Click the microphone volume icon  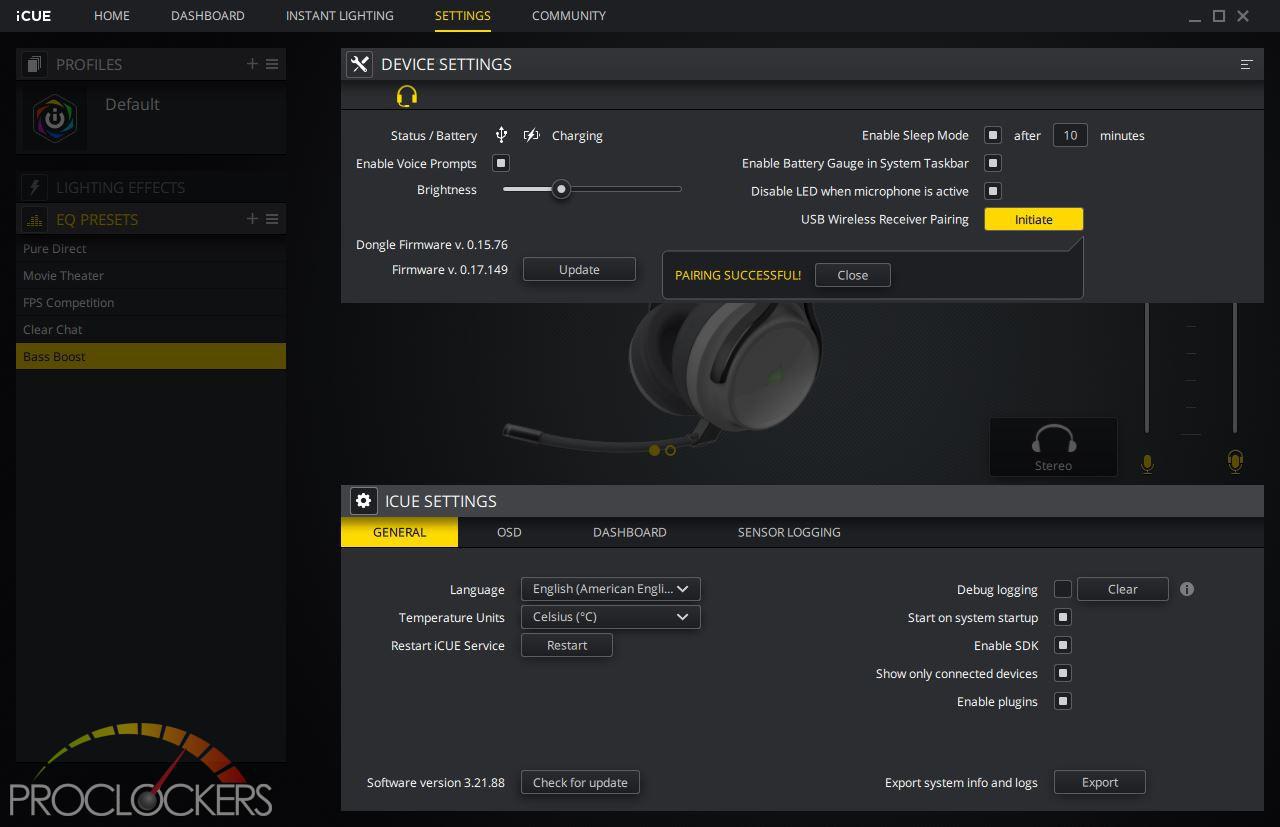[x=1147, y=463]
